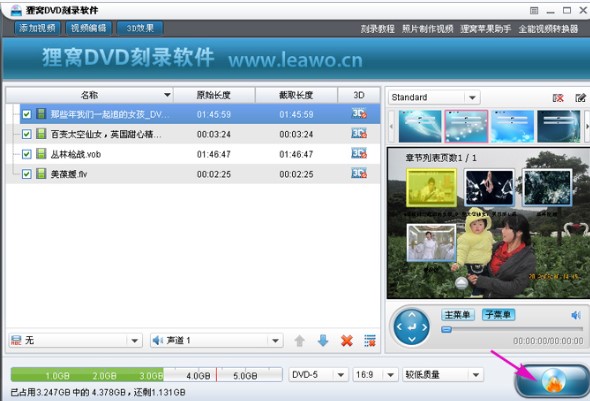Screen dimensions: 590x401
Task: Click the 添加视频 button
Action: coord(37,28)
